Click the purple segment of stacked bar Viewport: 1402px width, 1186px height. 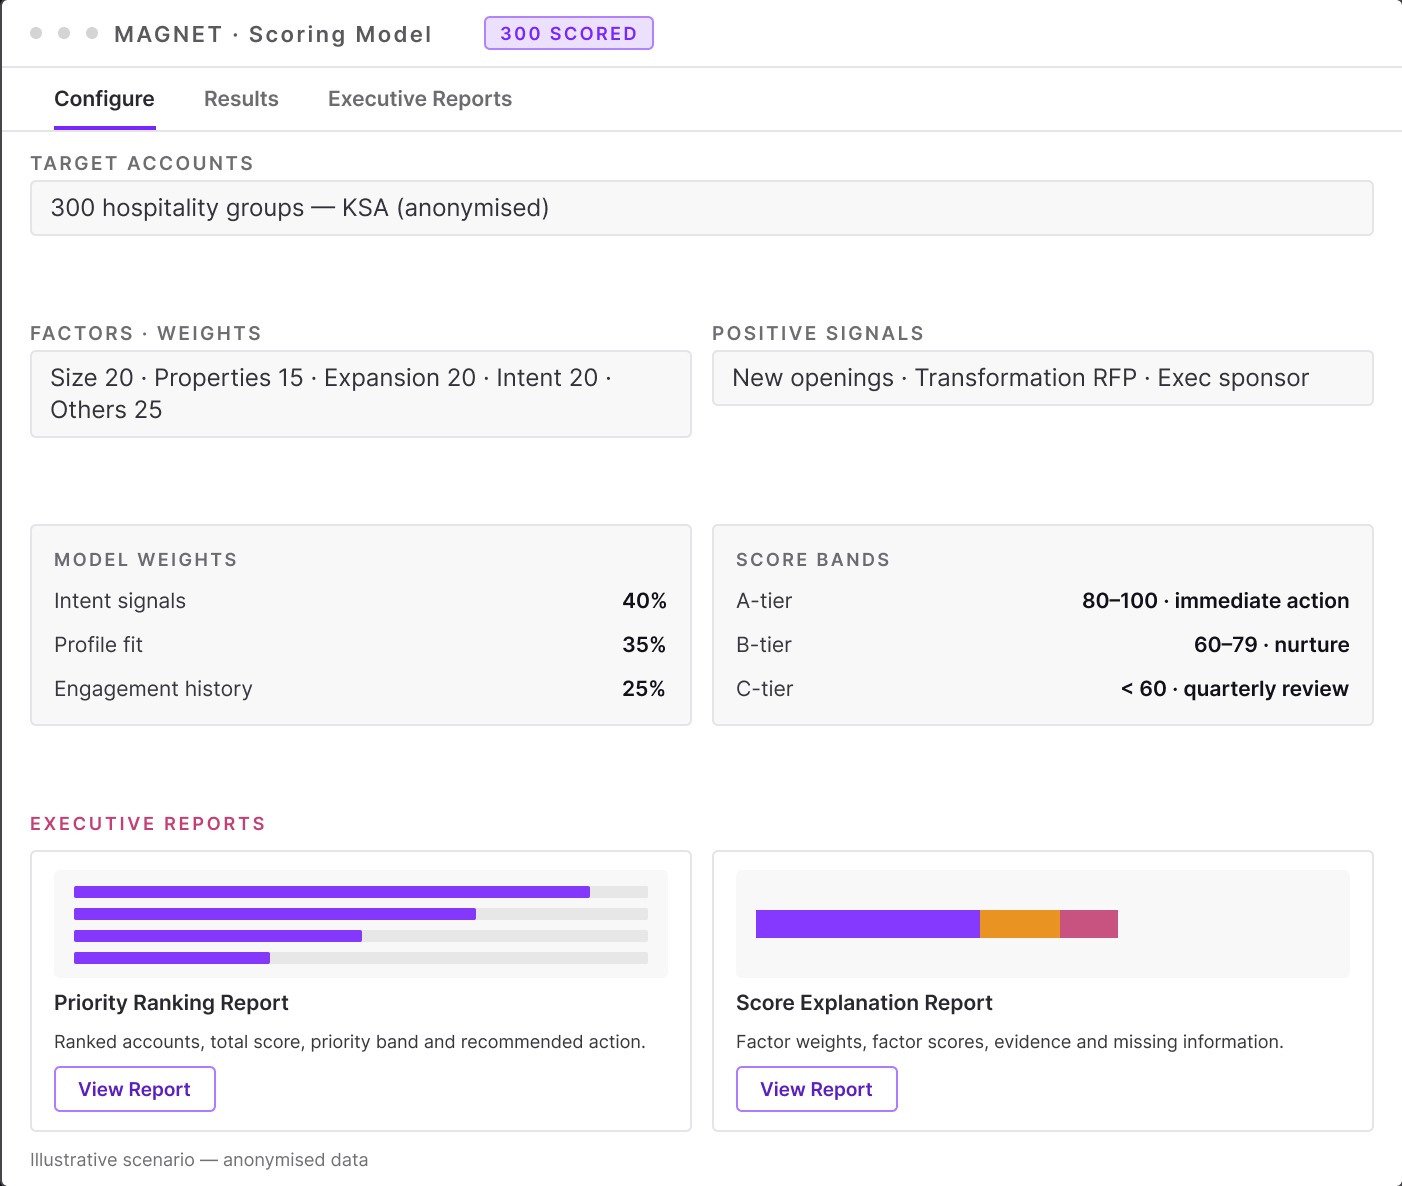[868, 924]
